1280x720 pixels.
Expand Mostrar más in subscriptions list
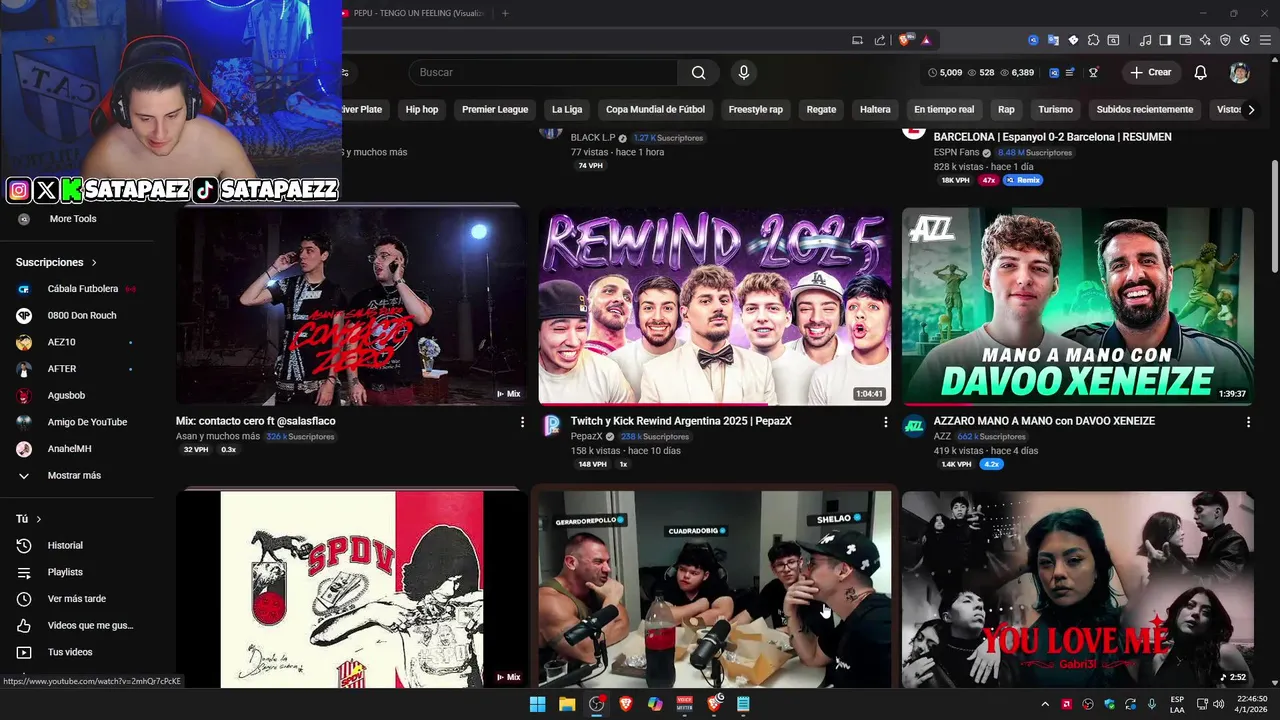click(74, 476)
